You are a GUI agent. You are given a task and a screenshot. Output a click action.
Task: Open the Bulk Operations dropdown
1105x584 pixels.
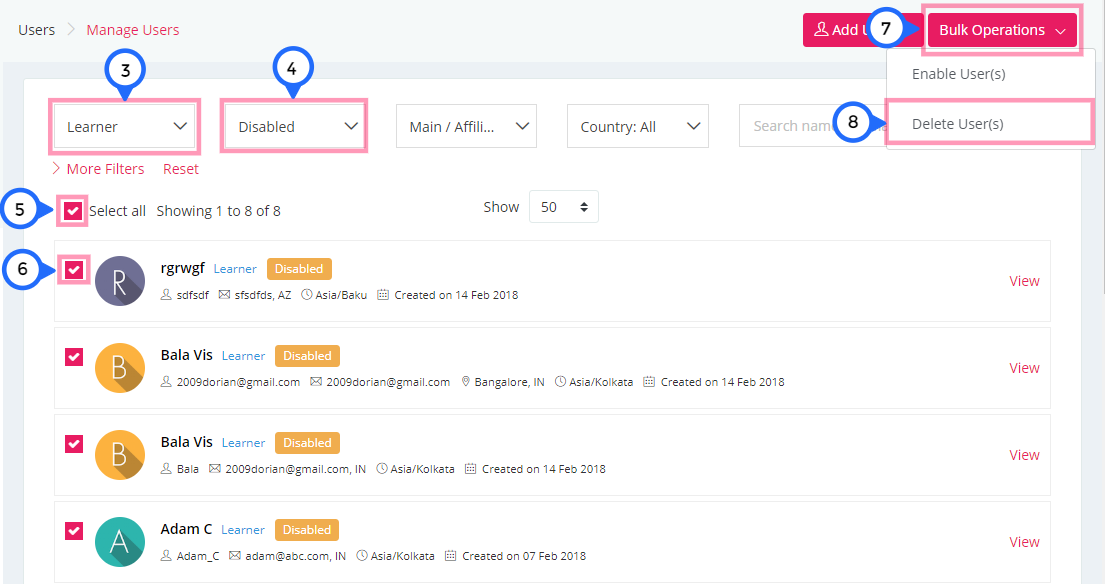pyautogui.click(x=1002, y=30)
